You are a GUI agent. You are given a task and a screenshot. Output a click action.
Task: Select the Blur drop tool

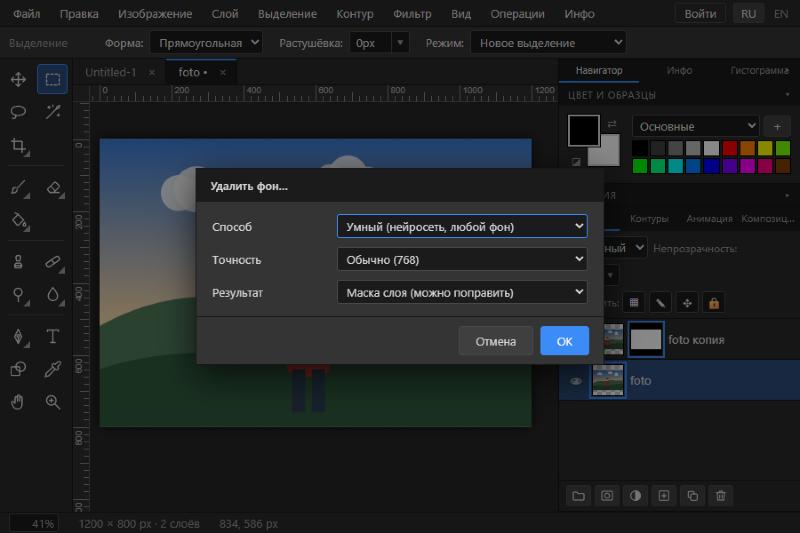(53, 295)
